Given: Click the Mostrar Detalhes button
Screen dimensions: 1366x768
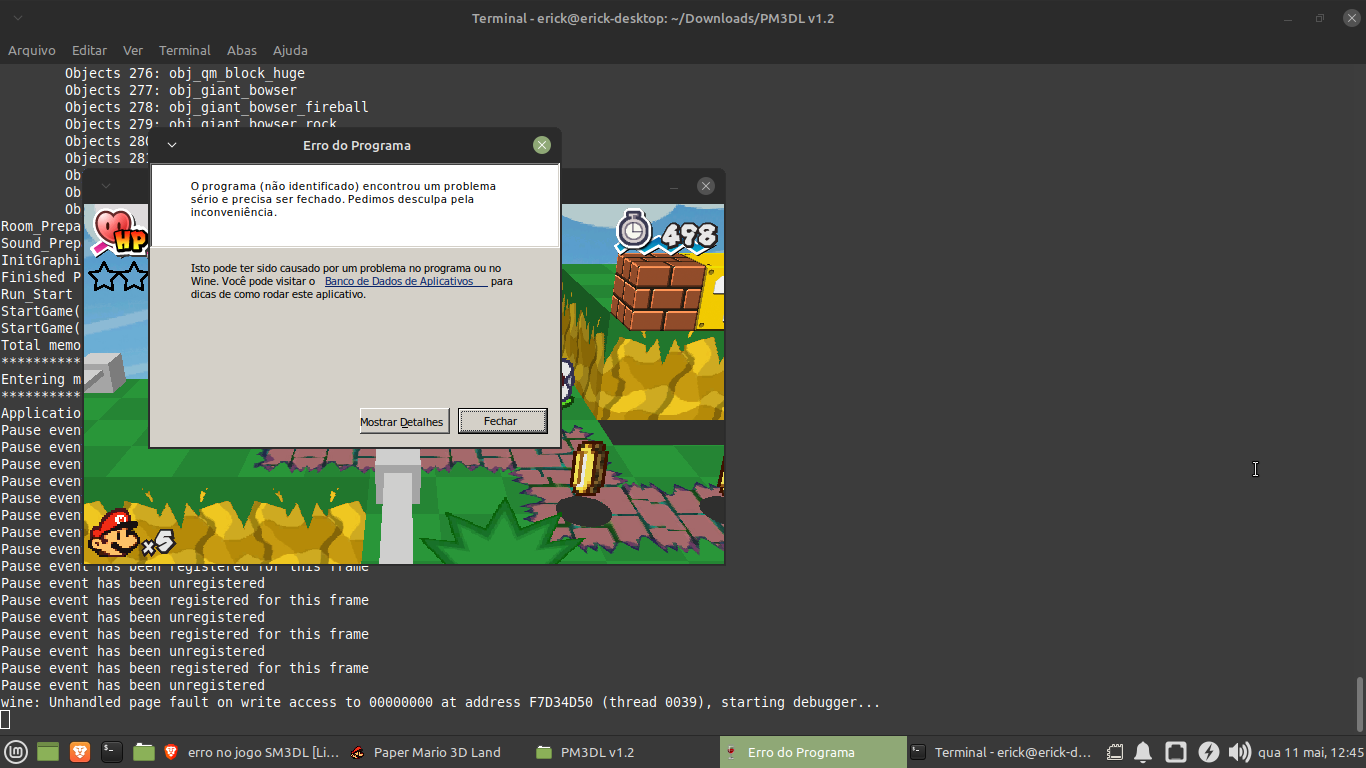Looking at the screenshot, I should click(404, 421).
